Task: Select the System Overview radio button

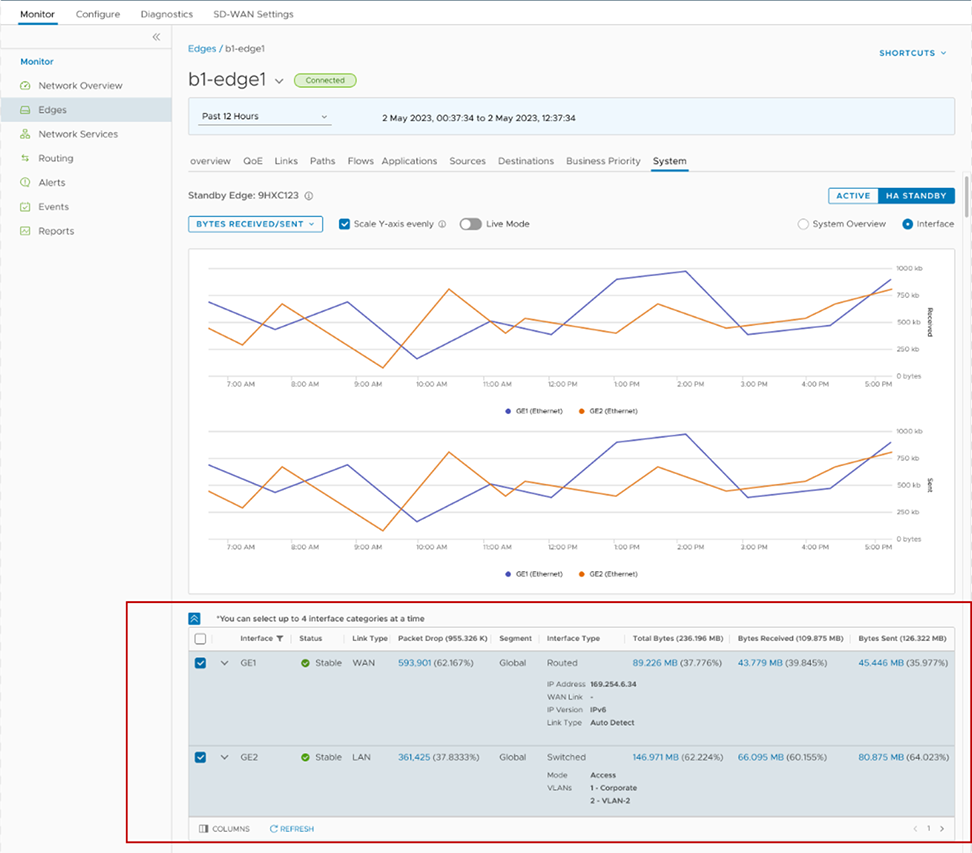Action: pos(803,224)
